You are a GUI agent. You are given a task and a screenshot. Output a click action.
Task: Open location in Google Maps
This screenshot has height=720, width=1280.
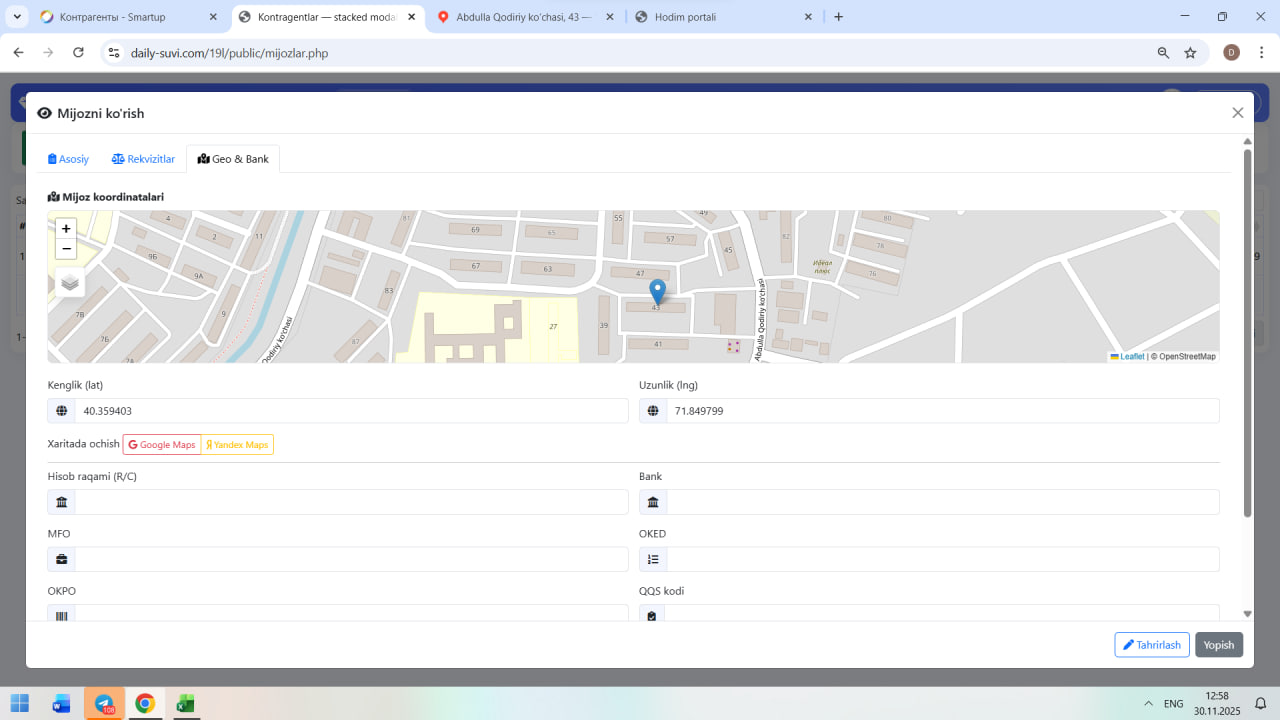point(162,444)
